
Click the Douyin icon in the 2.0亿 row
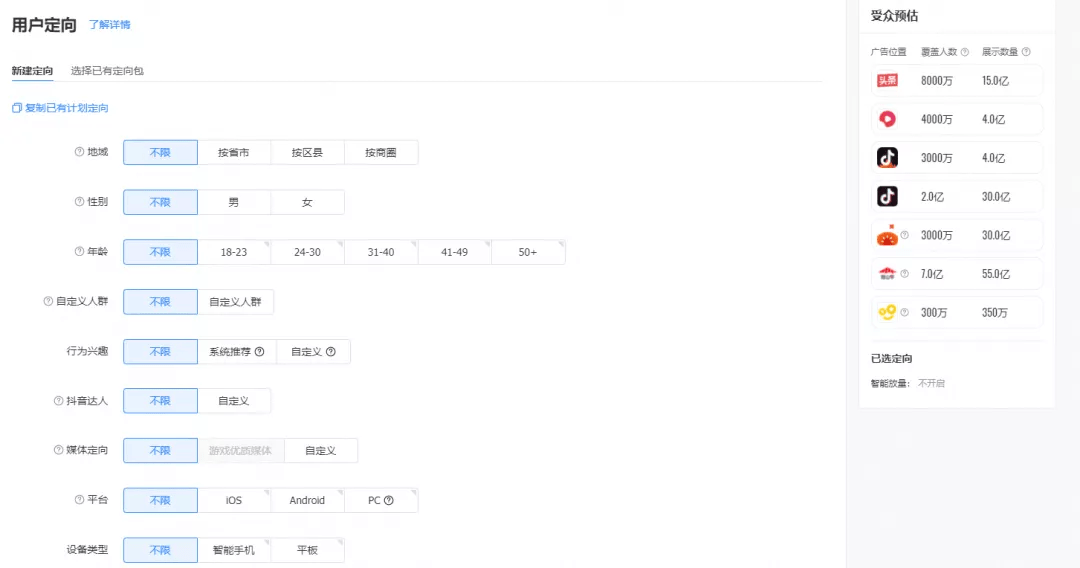[x=887, y=196]
